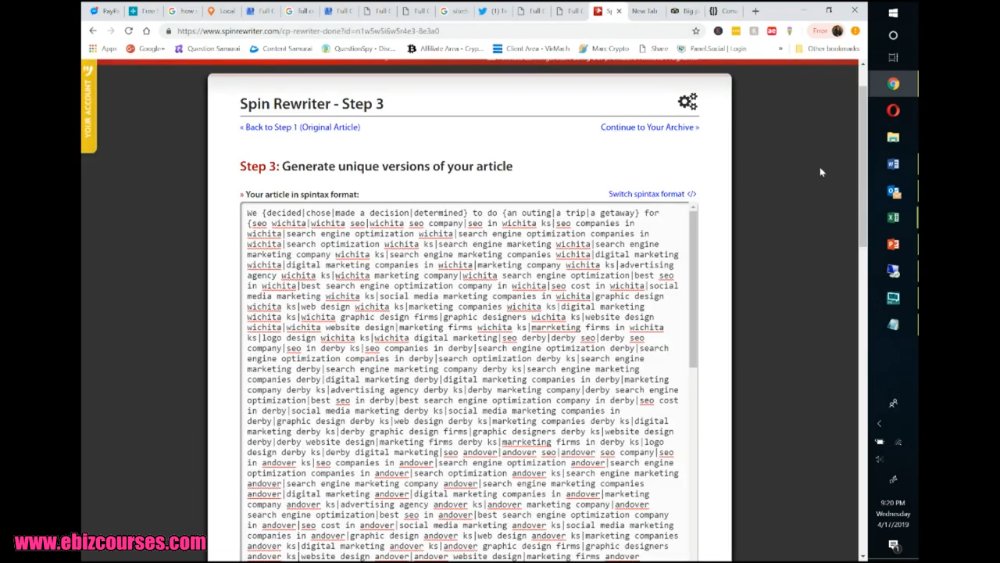This screenshot has width=1000, height=563.
Task: Launch Word from the taskbar
Action: coord(893,164)
